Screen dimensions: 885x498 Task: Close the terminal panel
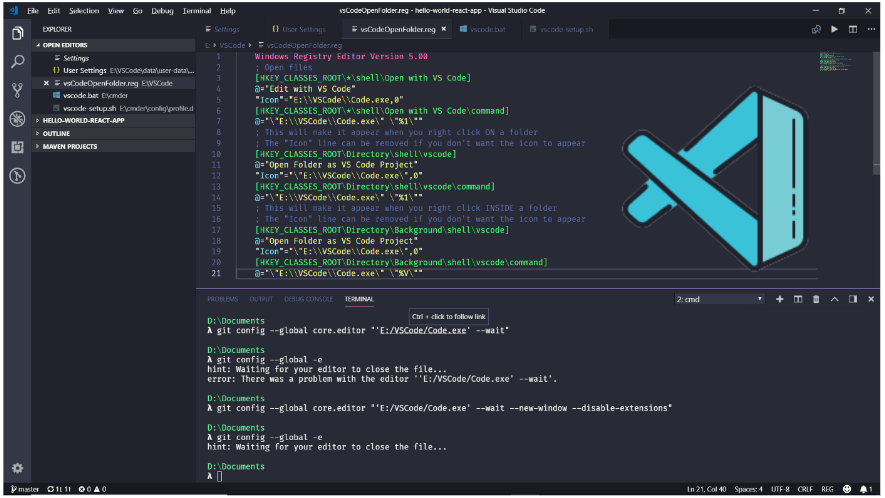point(871,299)
